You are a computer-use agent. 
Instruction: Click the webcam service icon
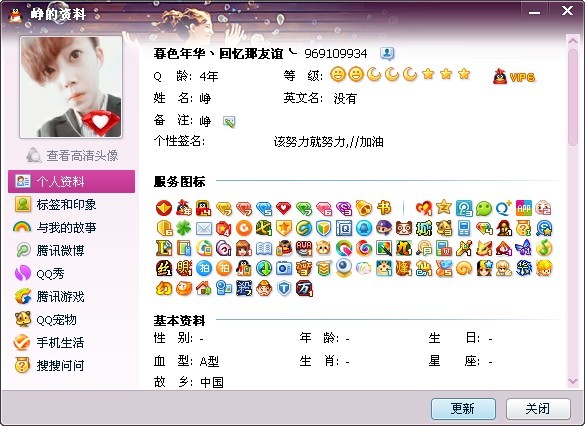[x=344, y=268]
